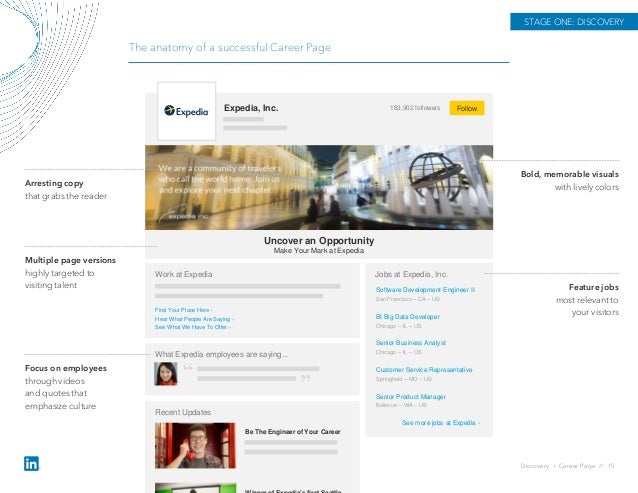The image size is (638, 493).
Task: Click the 183,902 followers count
Action: tap(415, 108)
